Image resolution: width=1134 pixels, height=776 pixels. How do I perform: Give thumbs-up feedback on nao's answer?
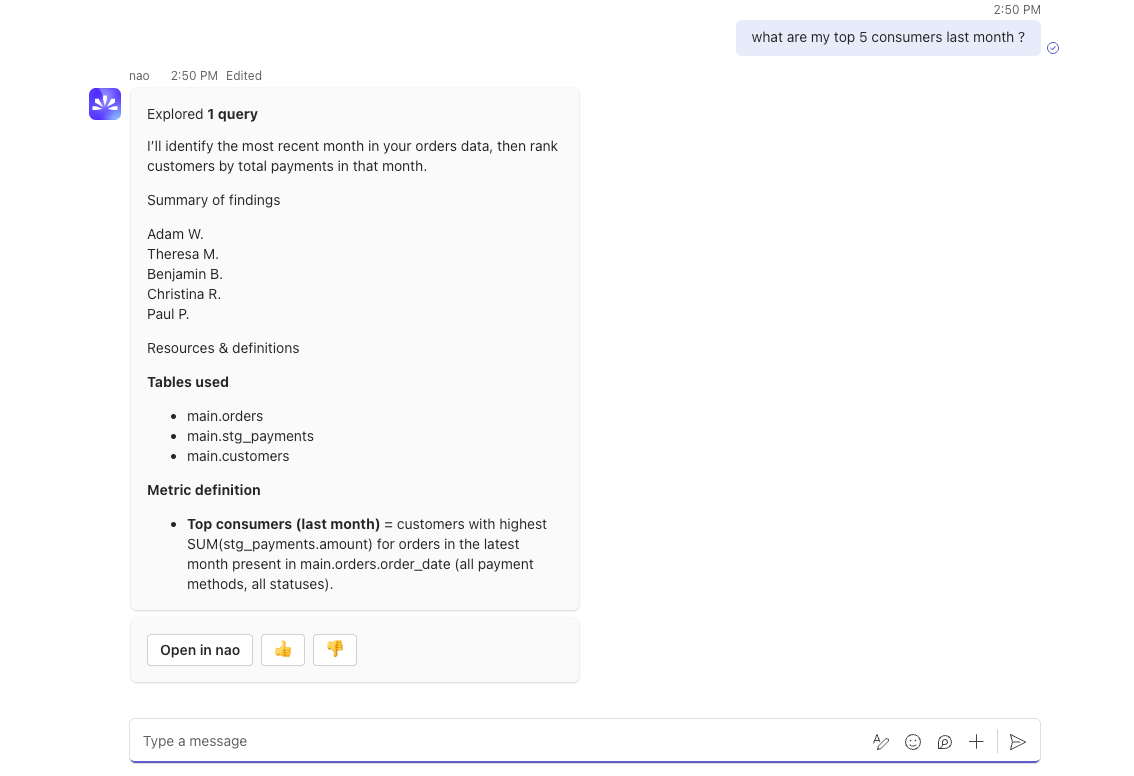282,650
